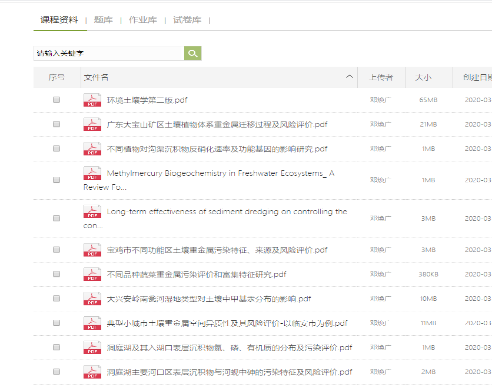The width and height of the screenshot is (492, 385).
Task: Check the box for 广东大宝山矿区 pdf row
Action: 56,124
